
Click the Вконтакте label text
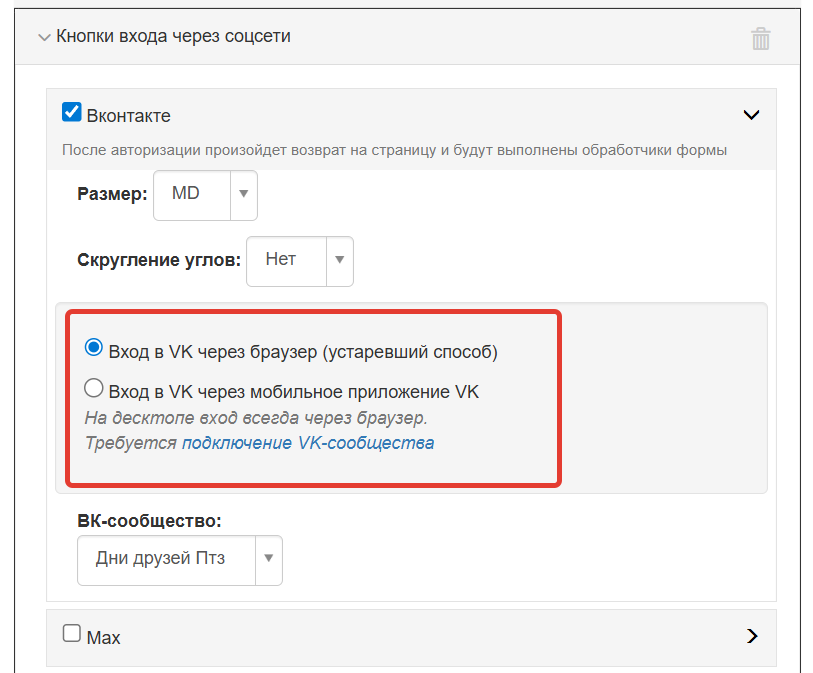[129, 116]
